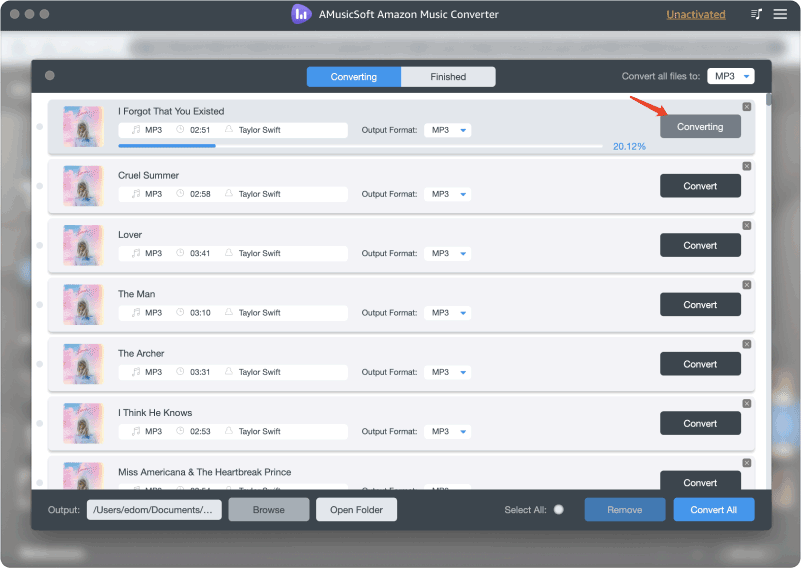Convert the Cruel Summer track

point(700,186)
